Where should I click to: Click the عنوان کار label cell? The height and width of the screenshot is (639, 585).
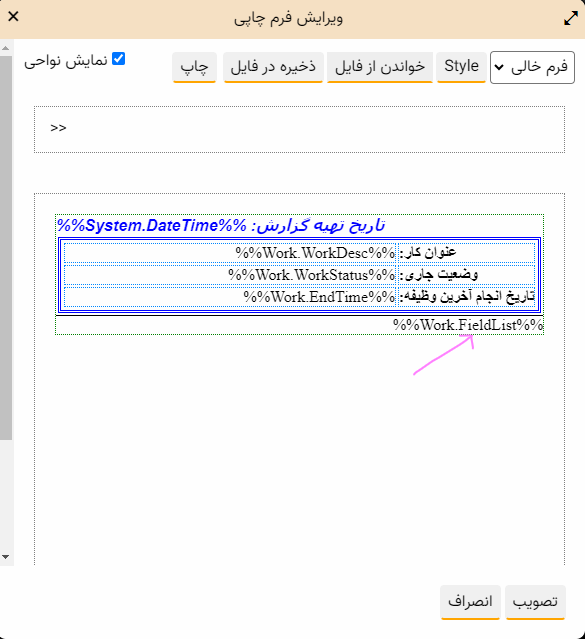(466, 253)
